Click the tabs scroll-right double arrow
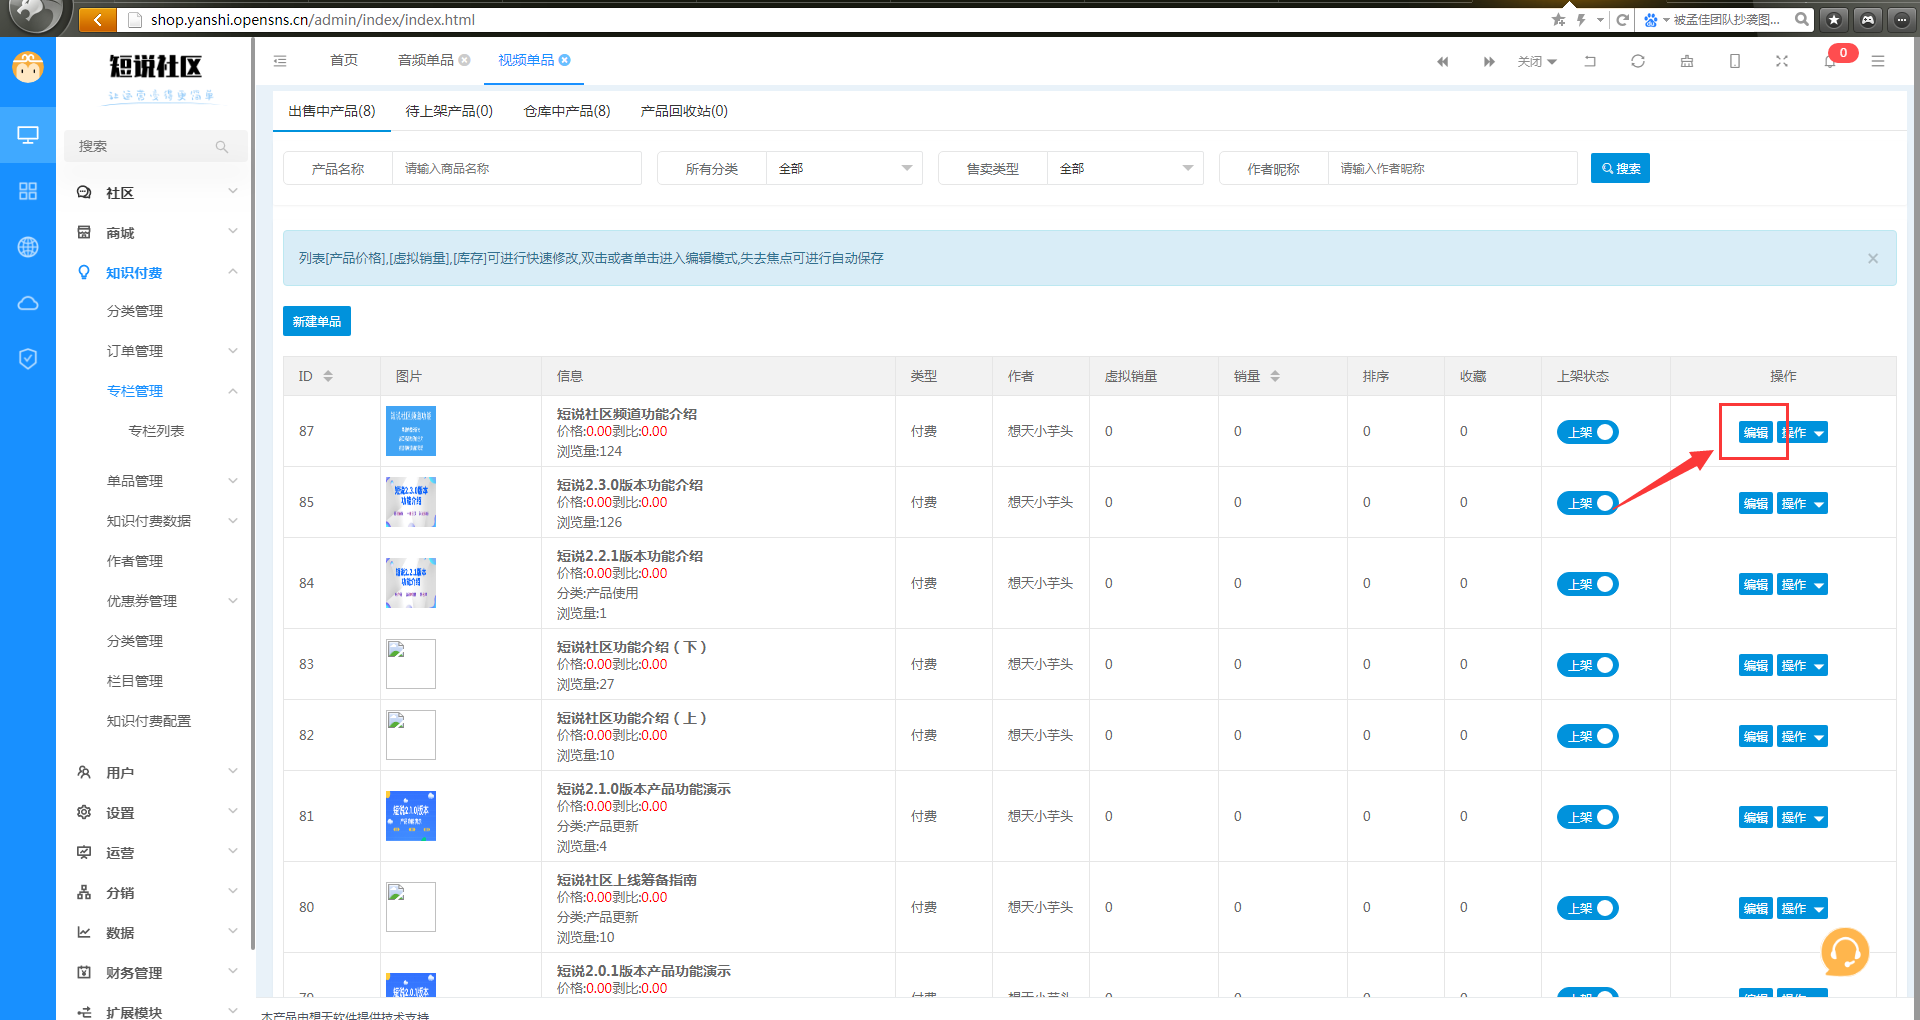 [x=1489, y=62]
